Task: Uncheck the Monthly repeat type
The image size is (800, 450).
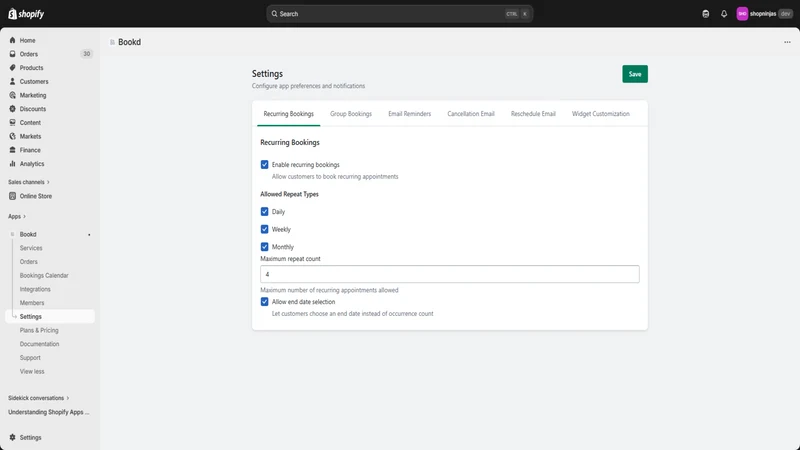Action: 264,247
